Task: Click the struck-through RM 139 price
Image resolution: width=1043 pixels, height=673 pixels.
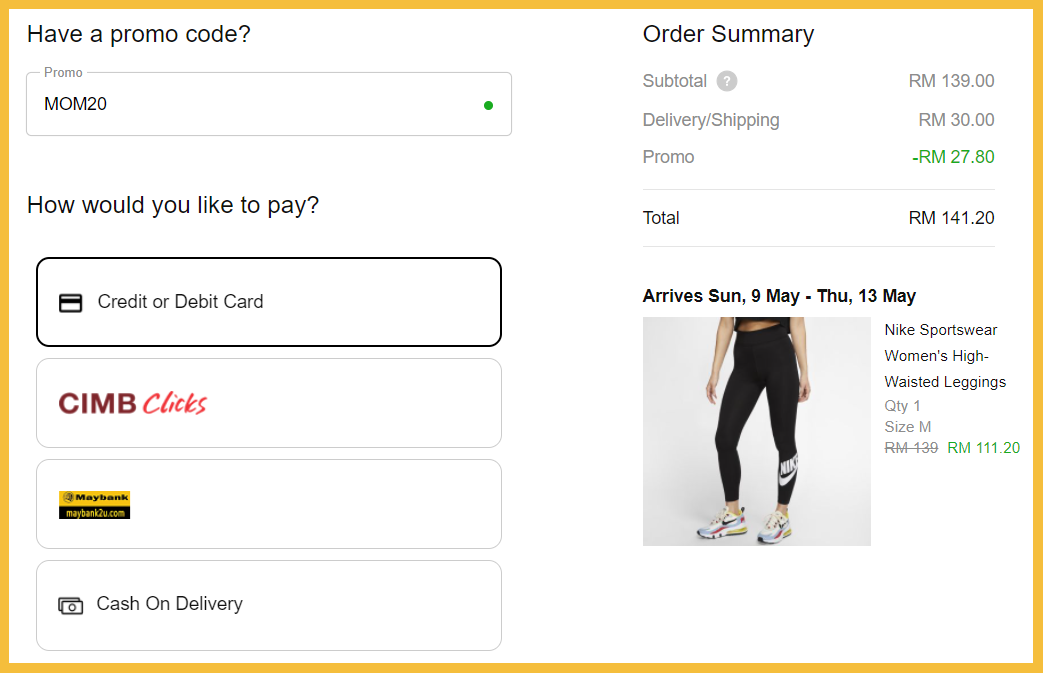Action: click(911, 448)
